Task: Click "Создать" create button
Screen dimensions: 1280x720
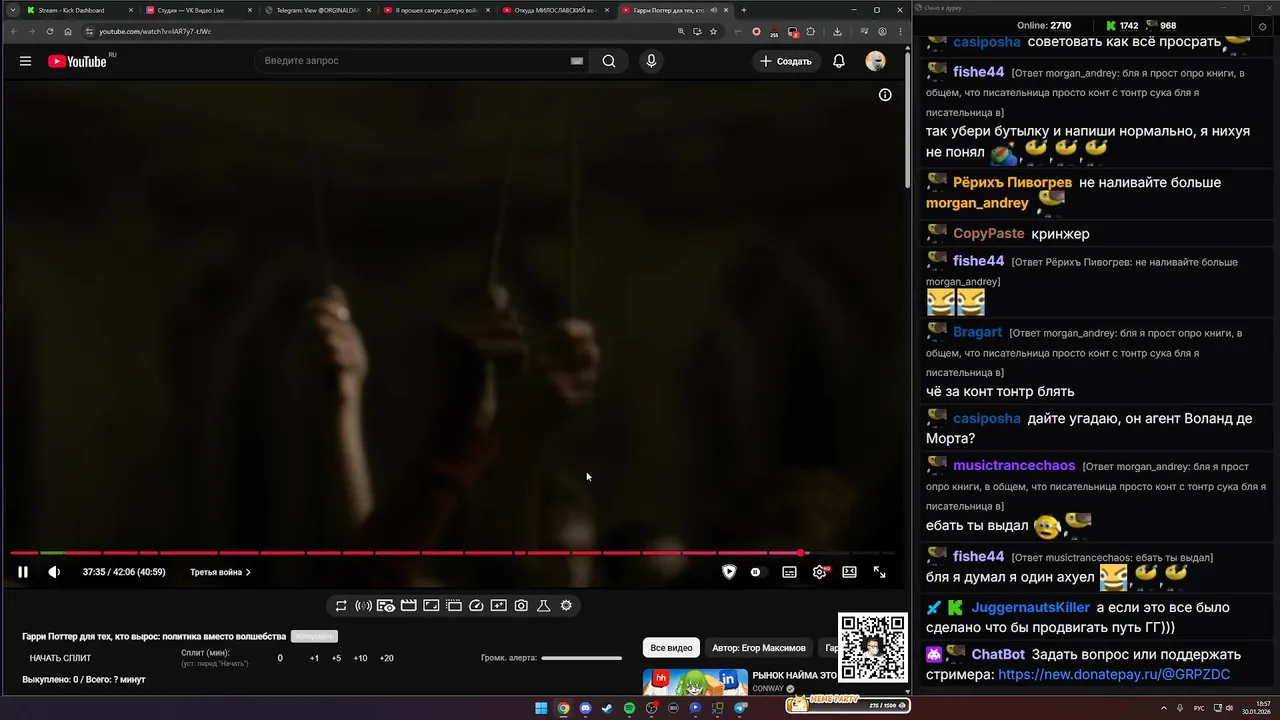Action: pos(786,61)
